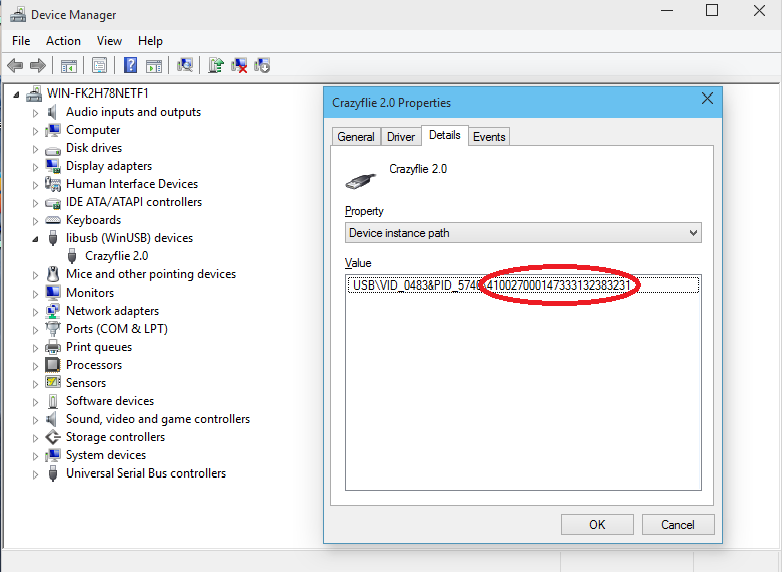This screenshot has width=782, height=572.
Task: Expand the Audio inputs and outputs node
Action: (x=35, y=113)
